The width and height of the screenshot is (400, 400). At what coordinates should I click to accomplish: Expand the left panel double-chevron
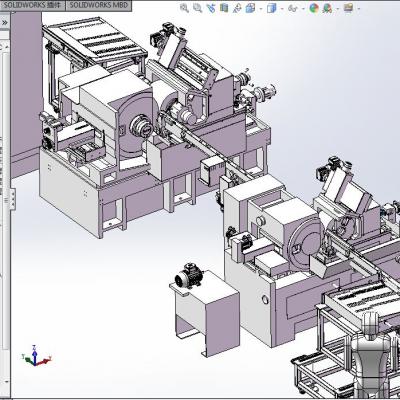click(5, 23)
